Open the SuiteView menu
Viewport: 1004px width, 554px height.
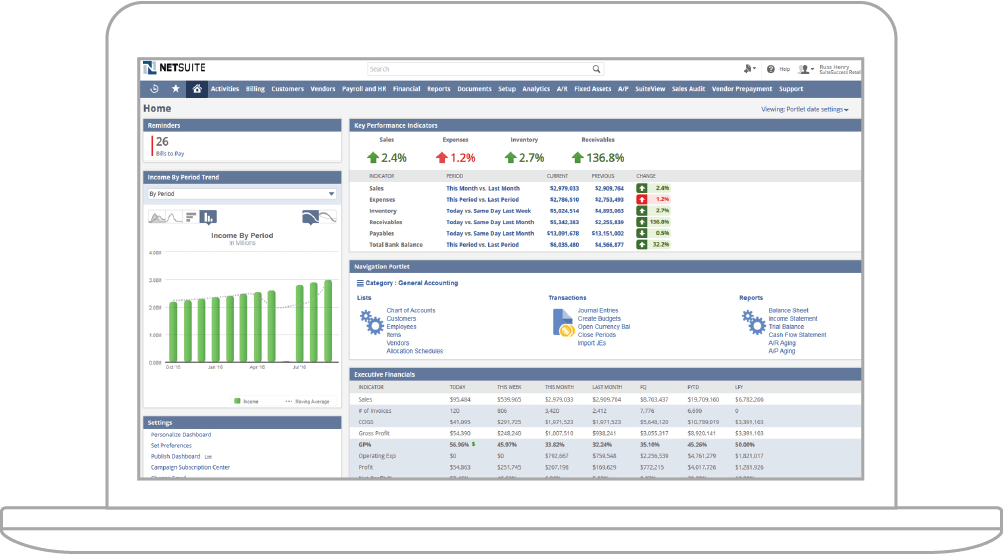coord(650,89)
